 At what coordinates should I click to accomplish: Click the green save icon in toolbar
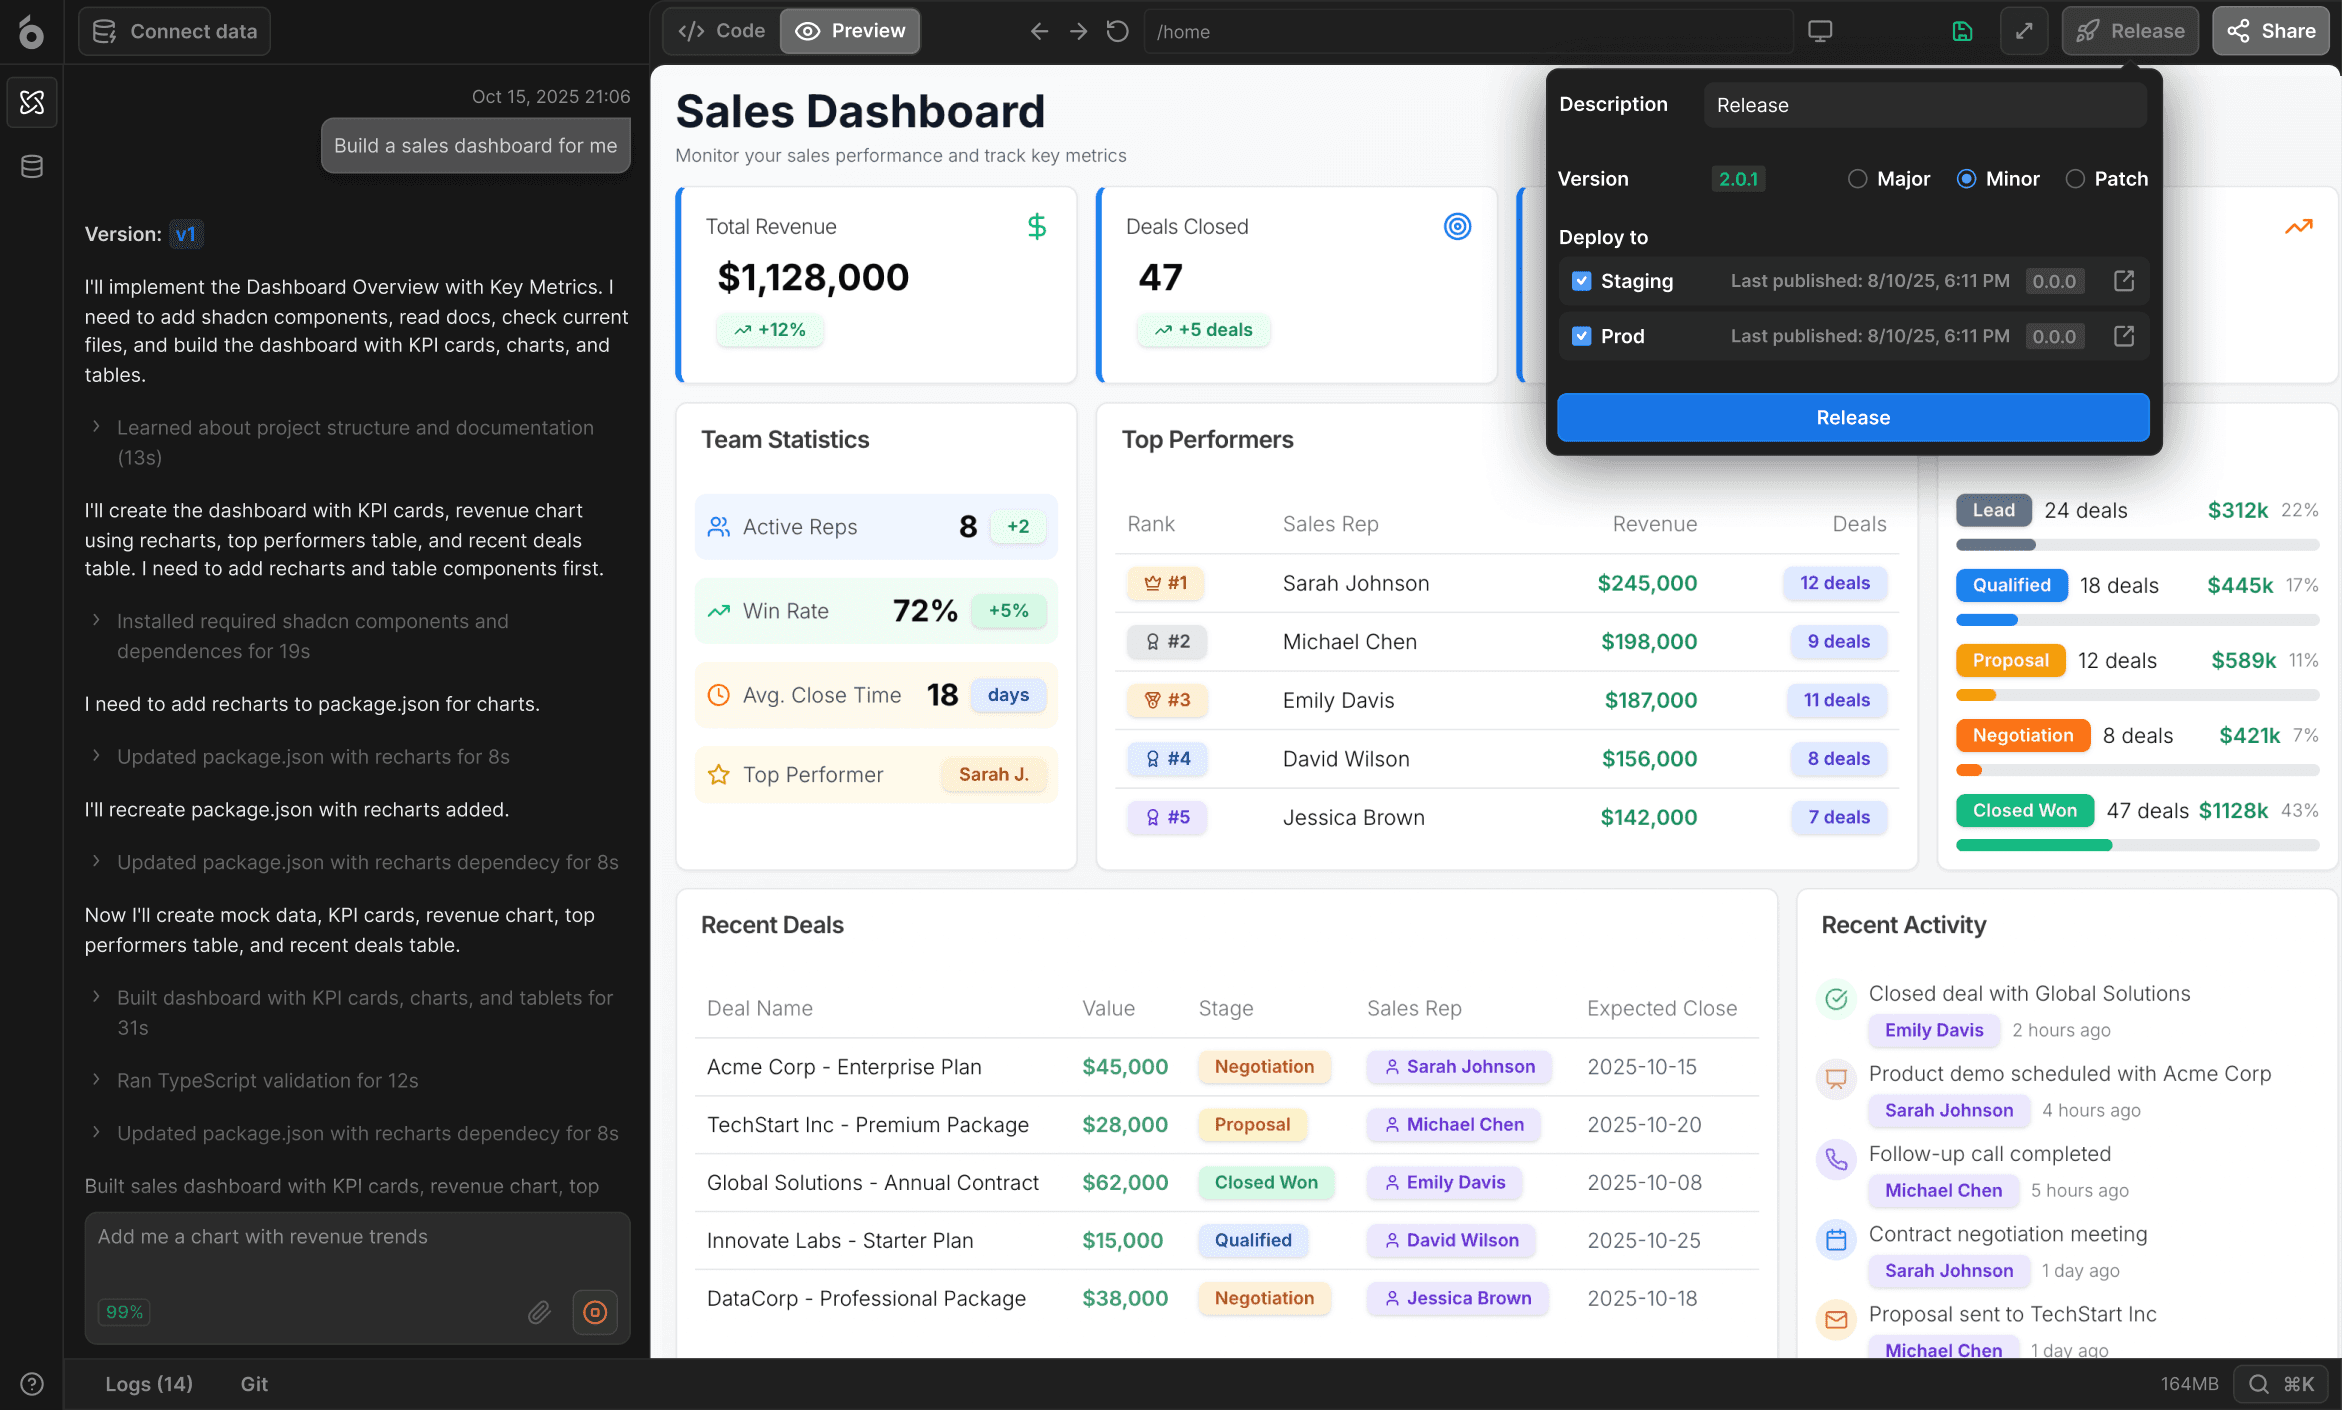click(1962, 31)
